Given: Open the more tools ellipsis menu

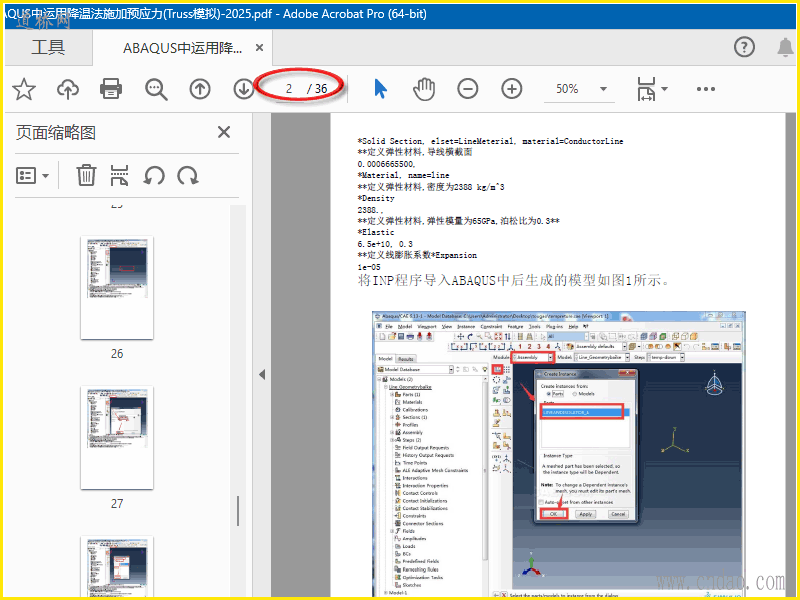Looking at the screenshot, I should click(706, 89).
